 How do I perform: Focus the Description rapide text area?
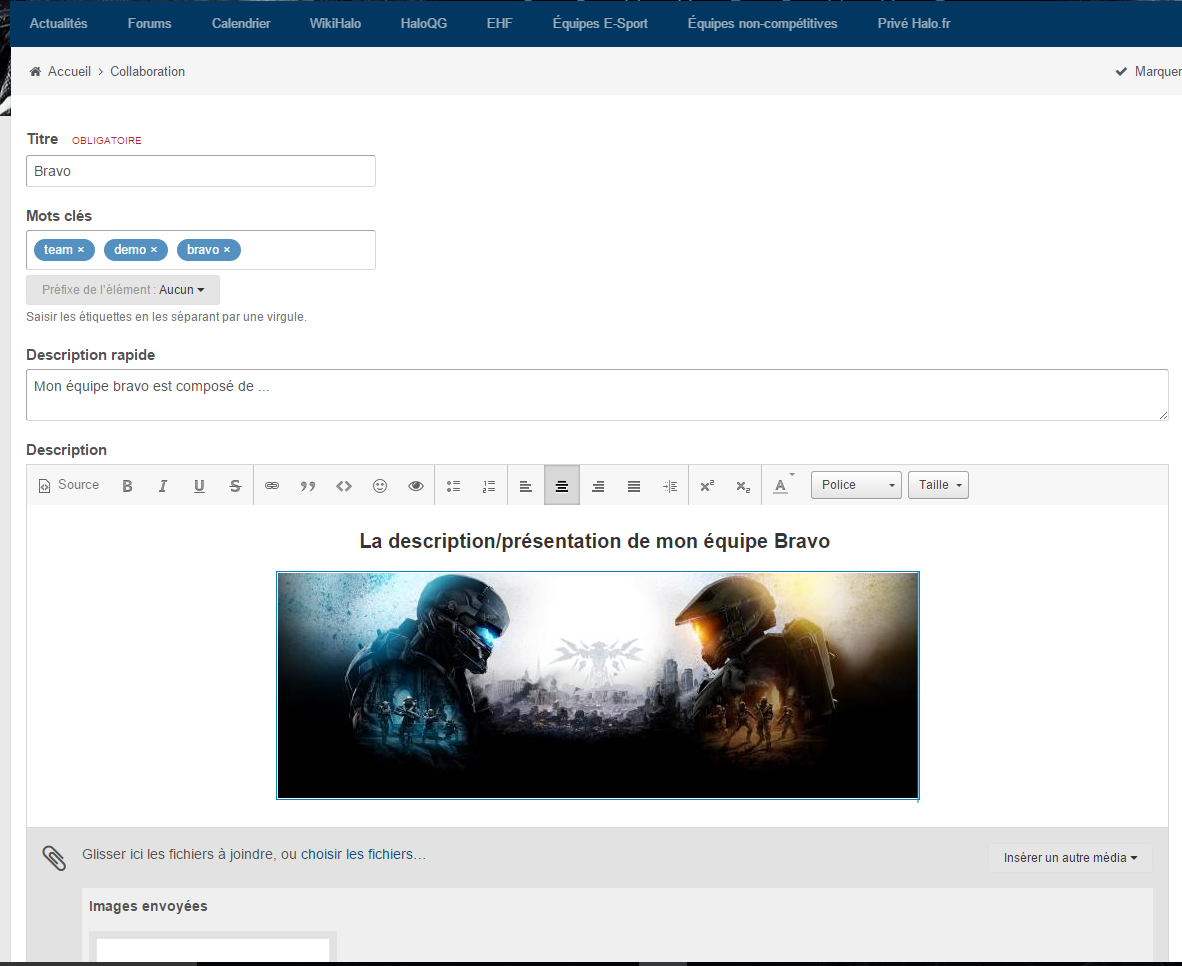597,394
